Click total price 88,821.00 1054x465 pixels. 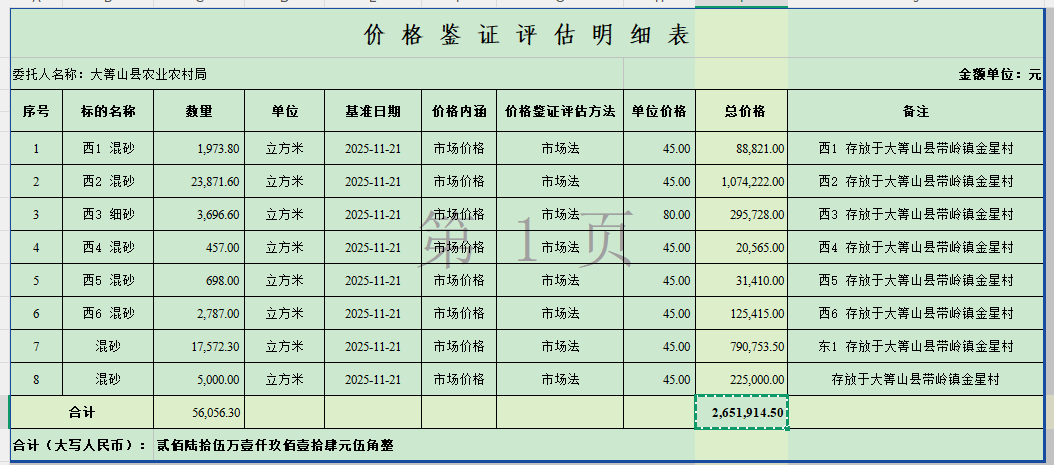tap(741, 149)
